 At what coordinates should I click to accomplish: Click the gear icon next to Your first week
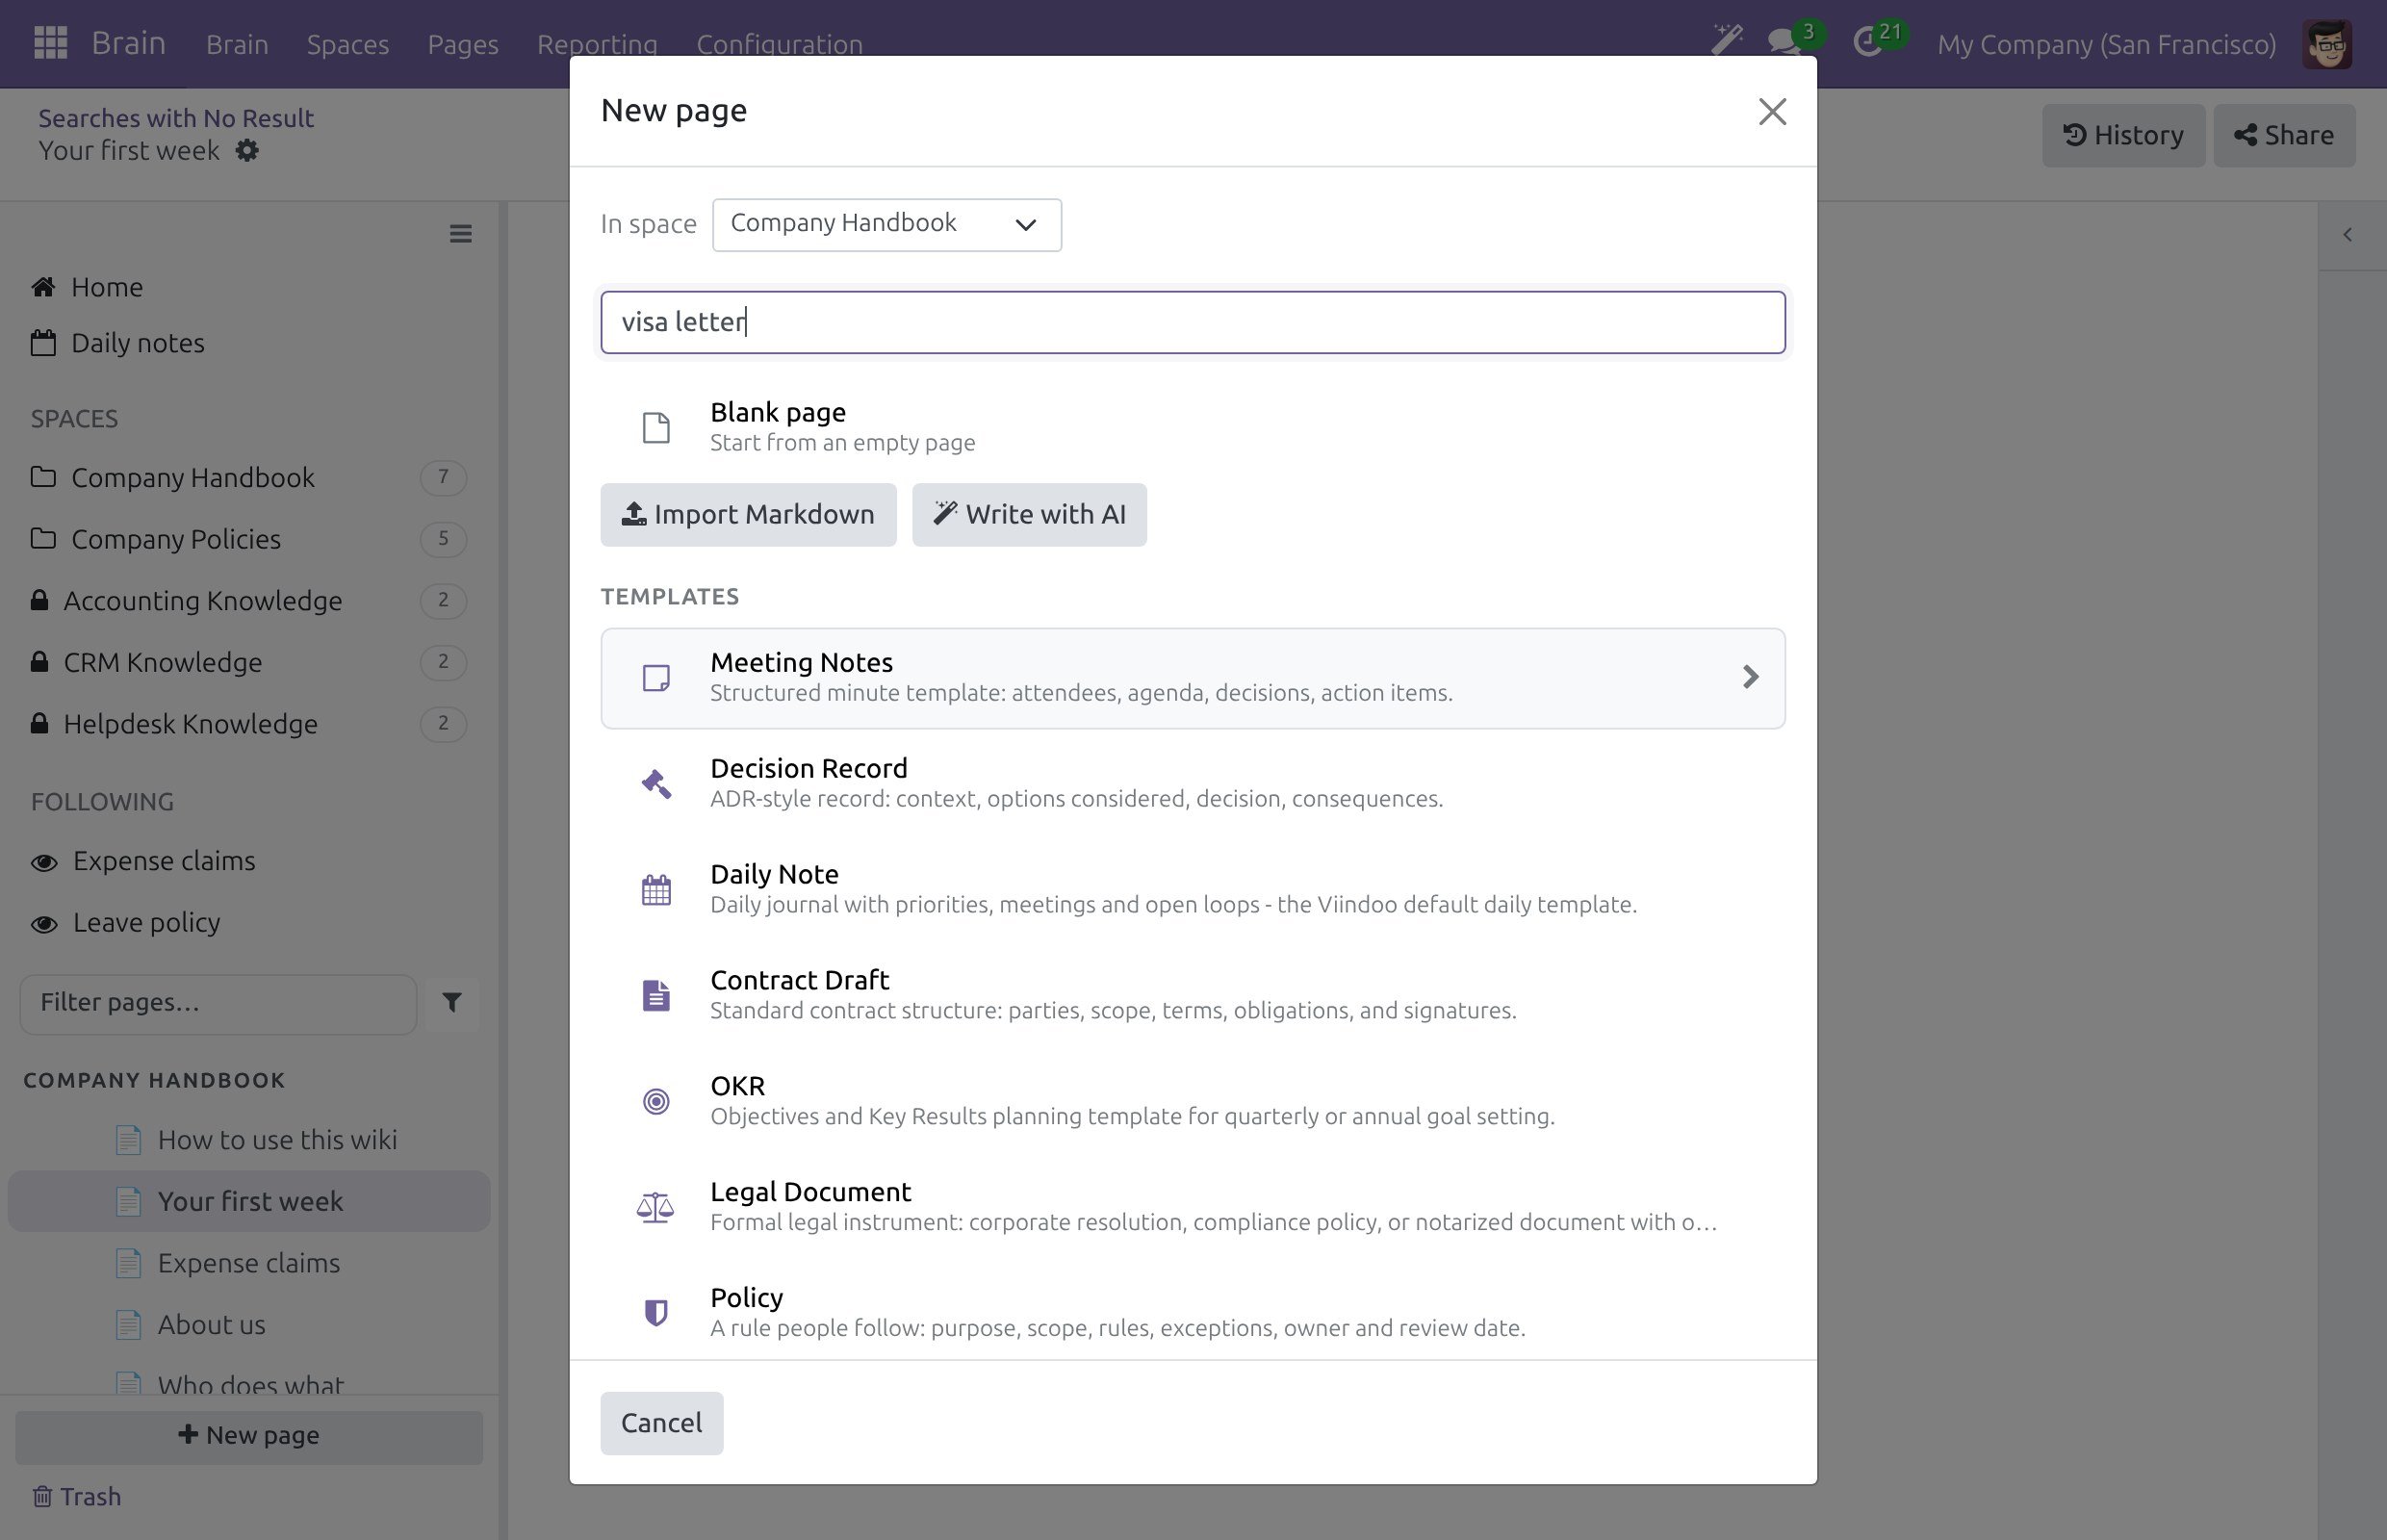tap(246, 151)
